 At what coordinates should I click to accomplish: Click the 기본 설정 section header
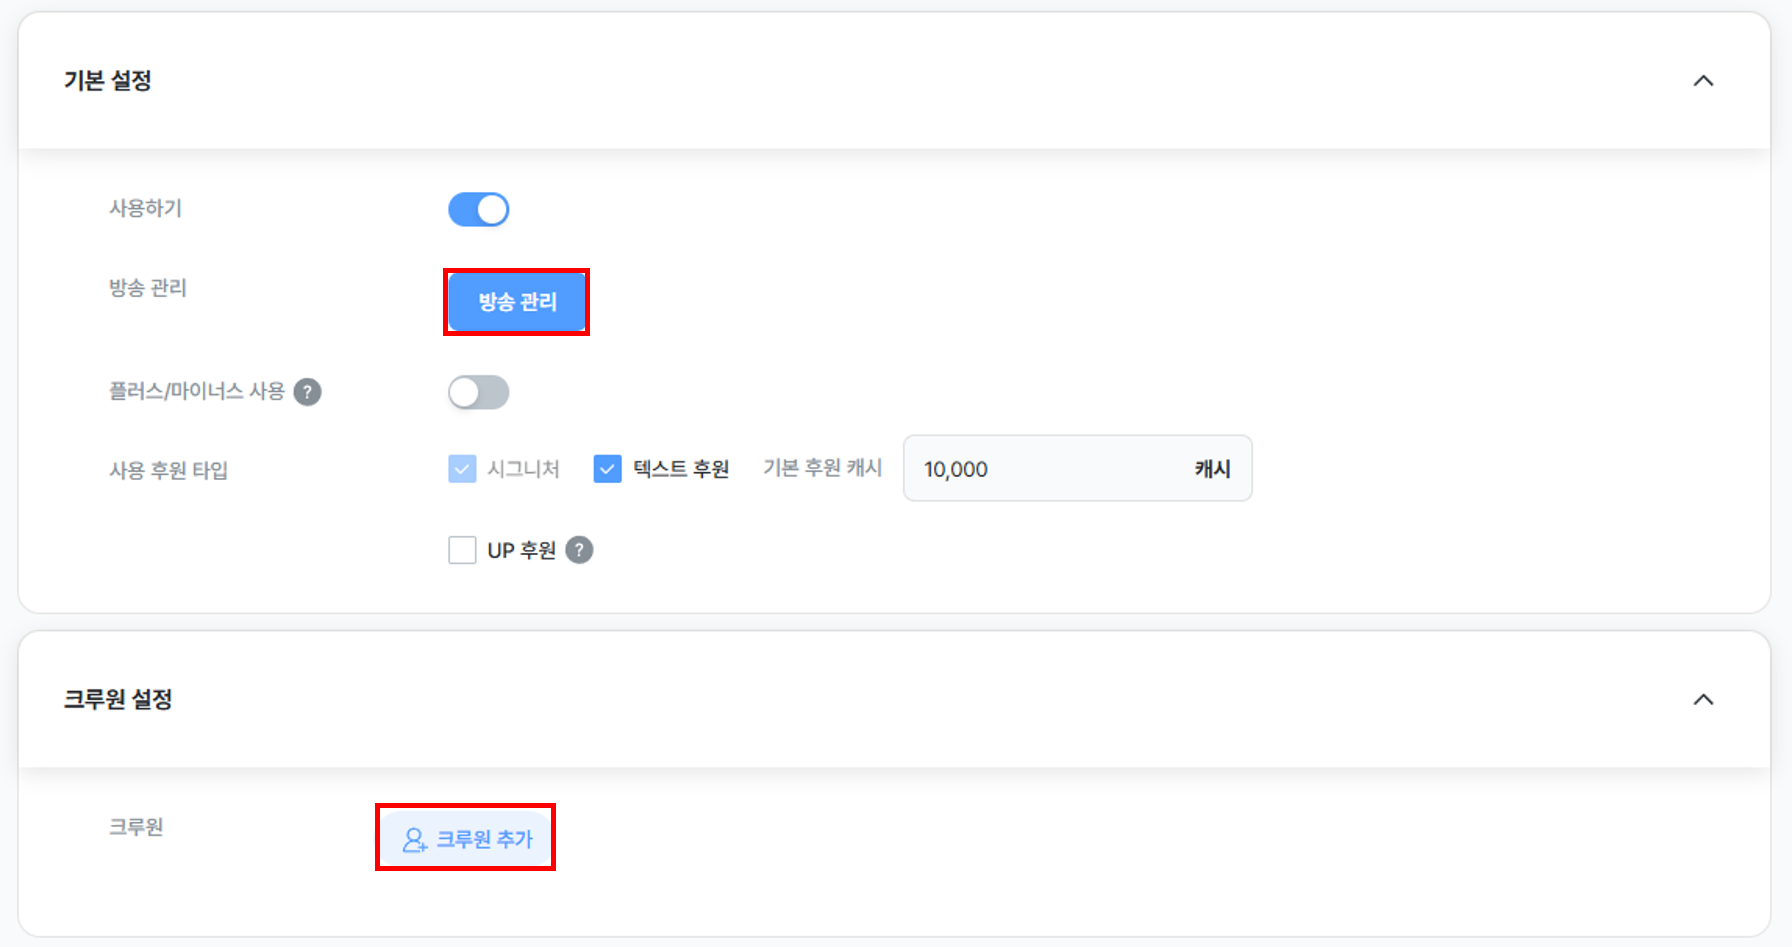109,81
